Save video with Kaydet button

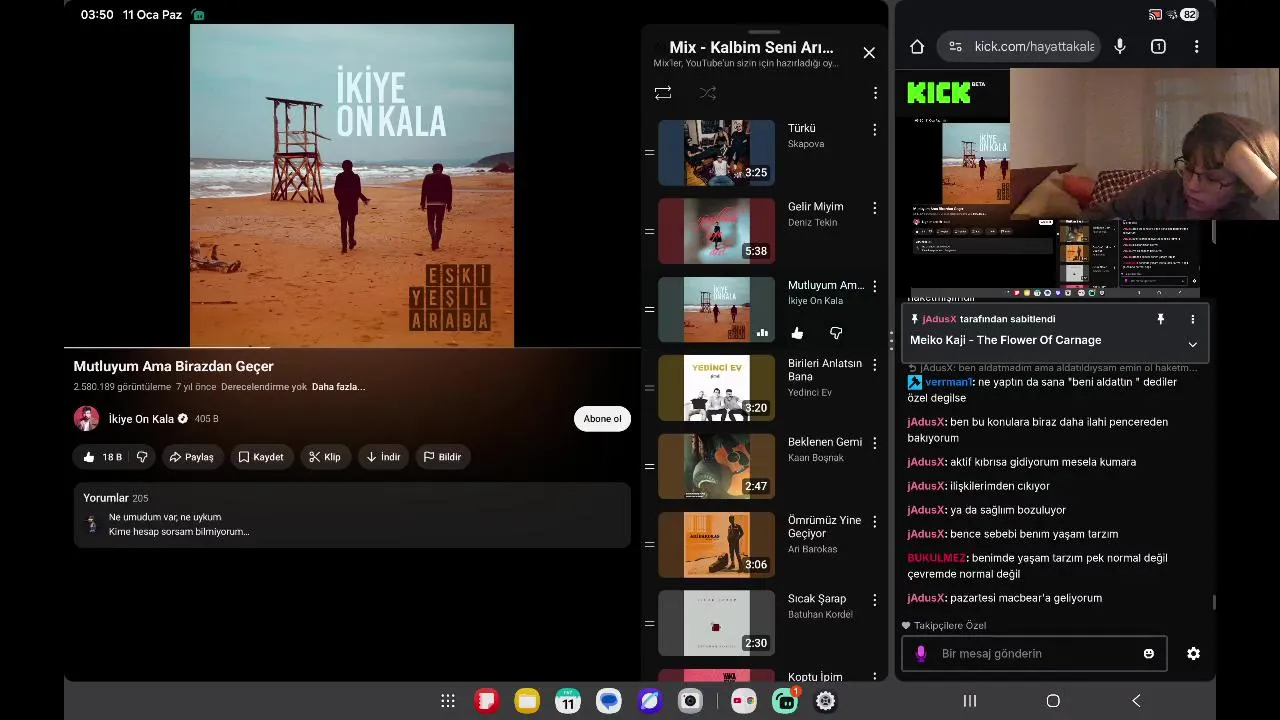(x=260, y=457)
